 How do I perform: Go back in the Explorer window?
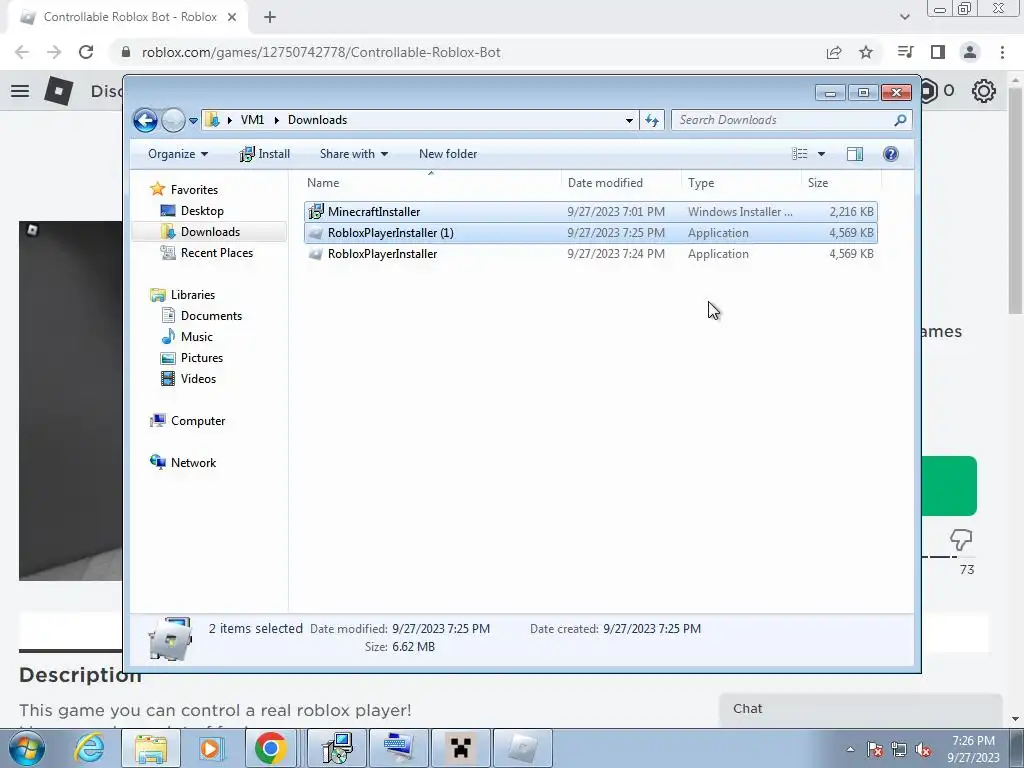[x=145, y=120]
